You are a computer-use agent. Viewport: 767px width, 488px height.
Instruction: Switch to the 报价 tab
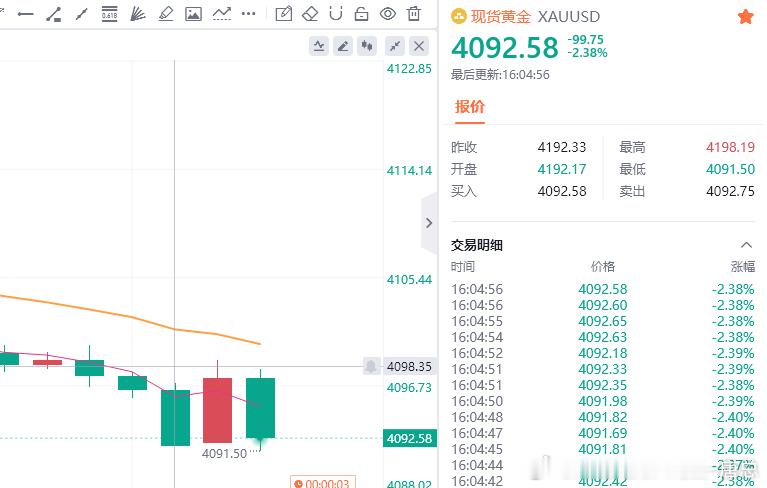[x=470, y=107]
